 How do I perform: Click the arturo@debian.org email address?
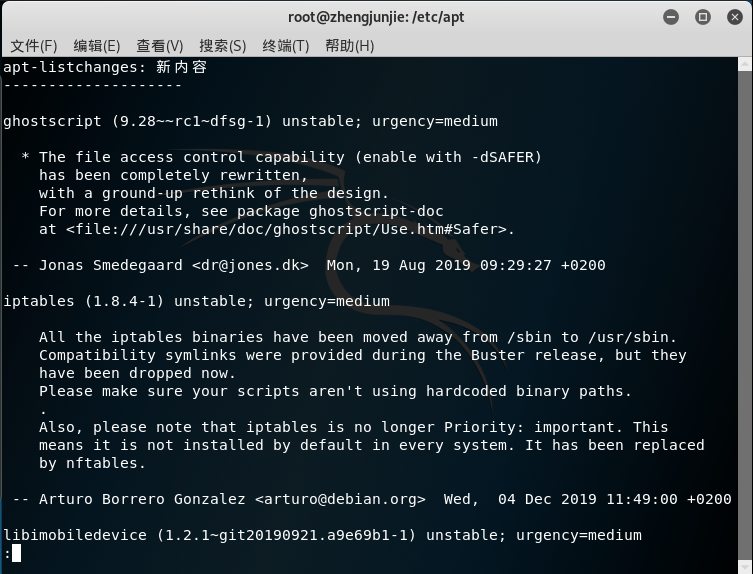[340, 500]
